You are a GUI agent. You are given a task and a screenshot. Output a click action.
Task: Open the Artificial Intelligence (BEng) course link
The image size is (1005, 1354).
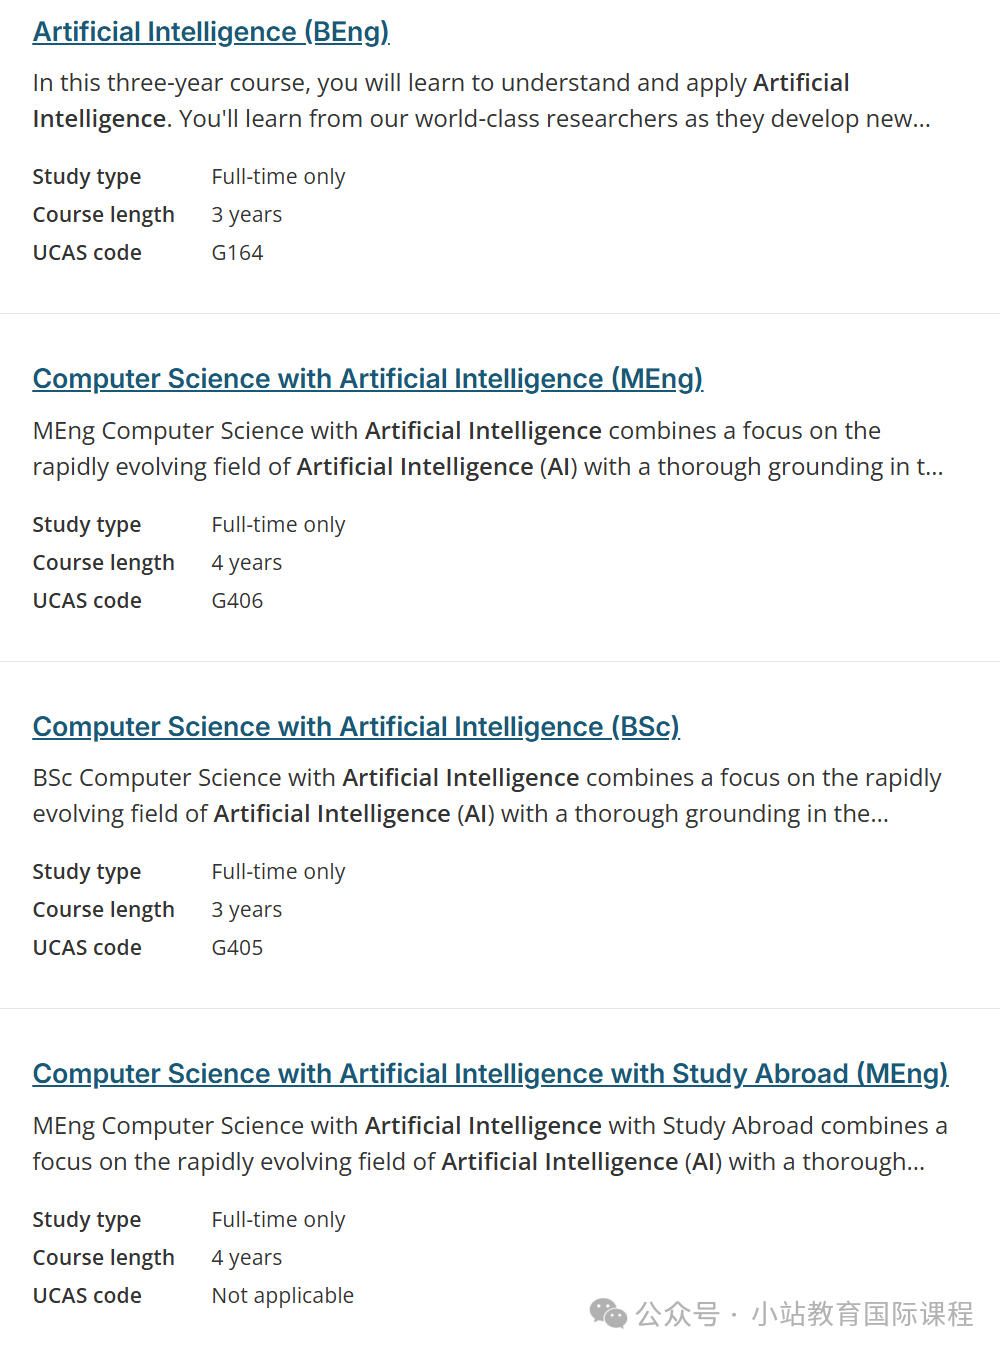click(x=211, y=32)
